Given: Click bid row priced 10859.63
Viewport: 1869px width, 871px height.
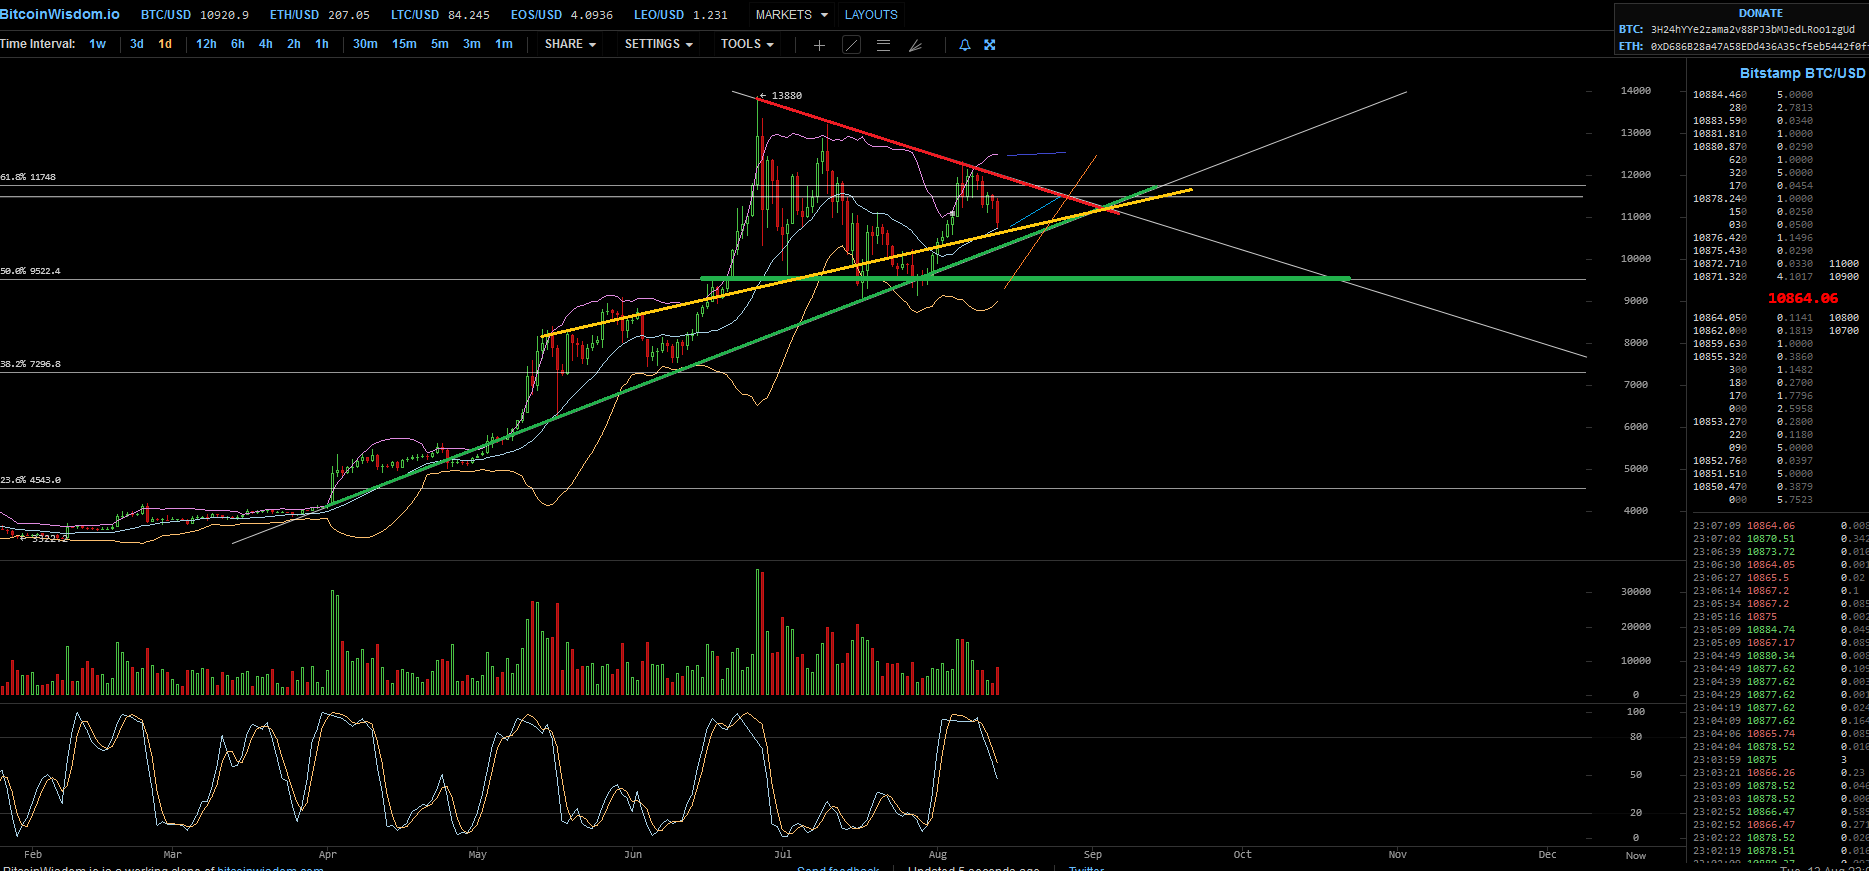Looking at the screenshot, I should pos(1720,344).
